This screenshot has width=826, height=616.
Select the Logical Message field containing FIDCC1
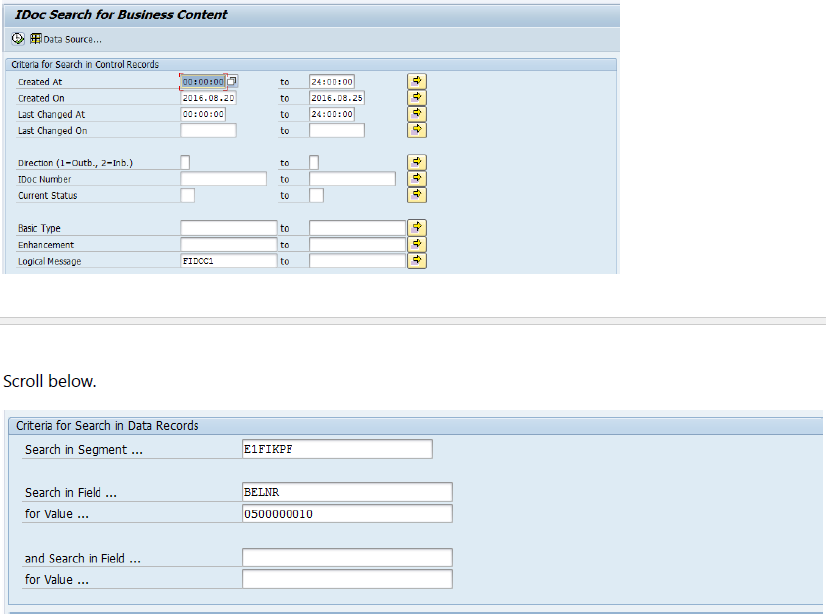tap(228, 261)
